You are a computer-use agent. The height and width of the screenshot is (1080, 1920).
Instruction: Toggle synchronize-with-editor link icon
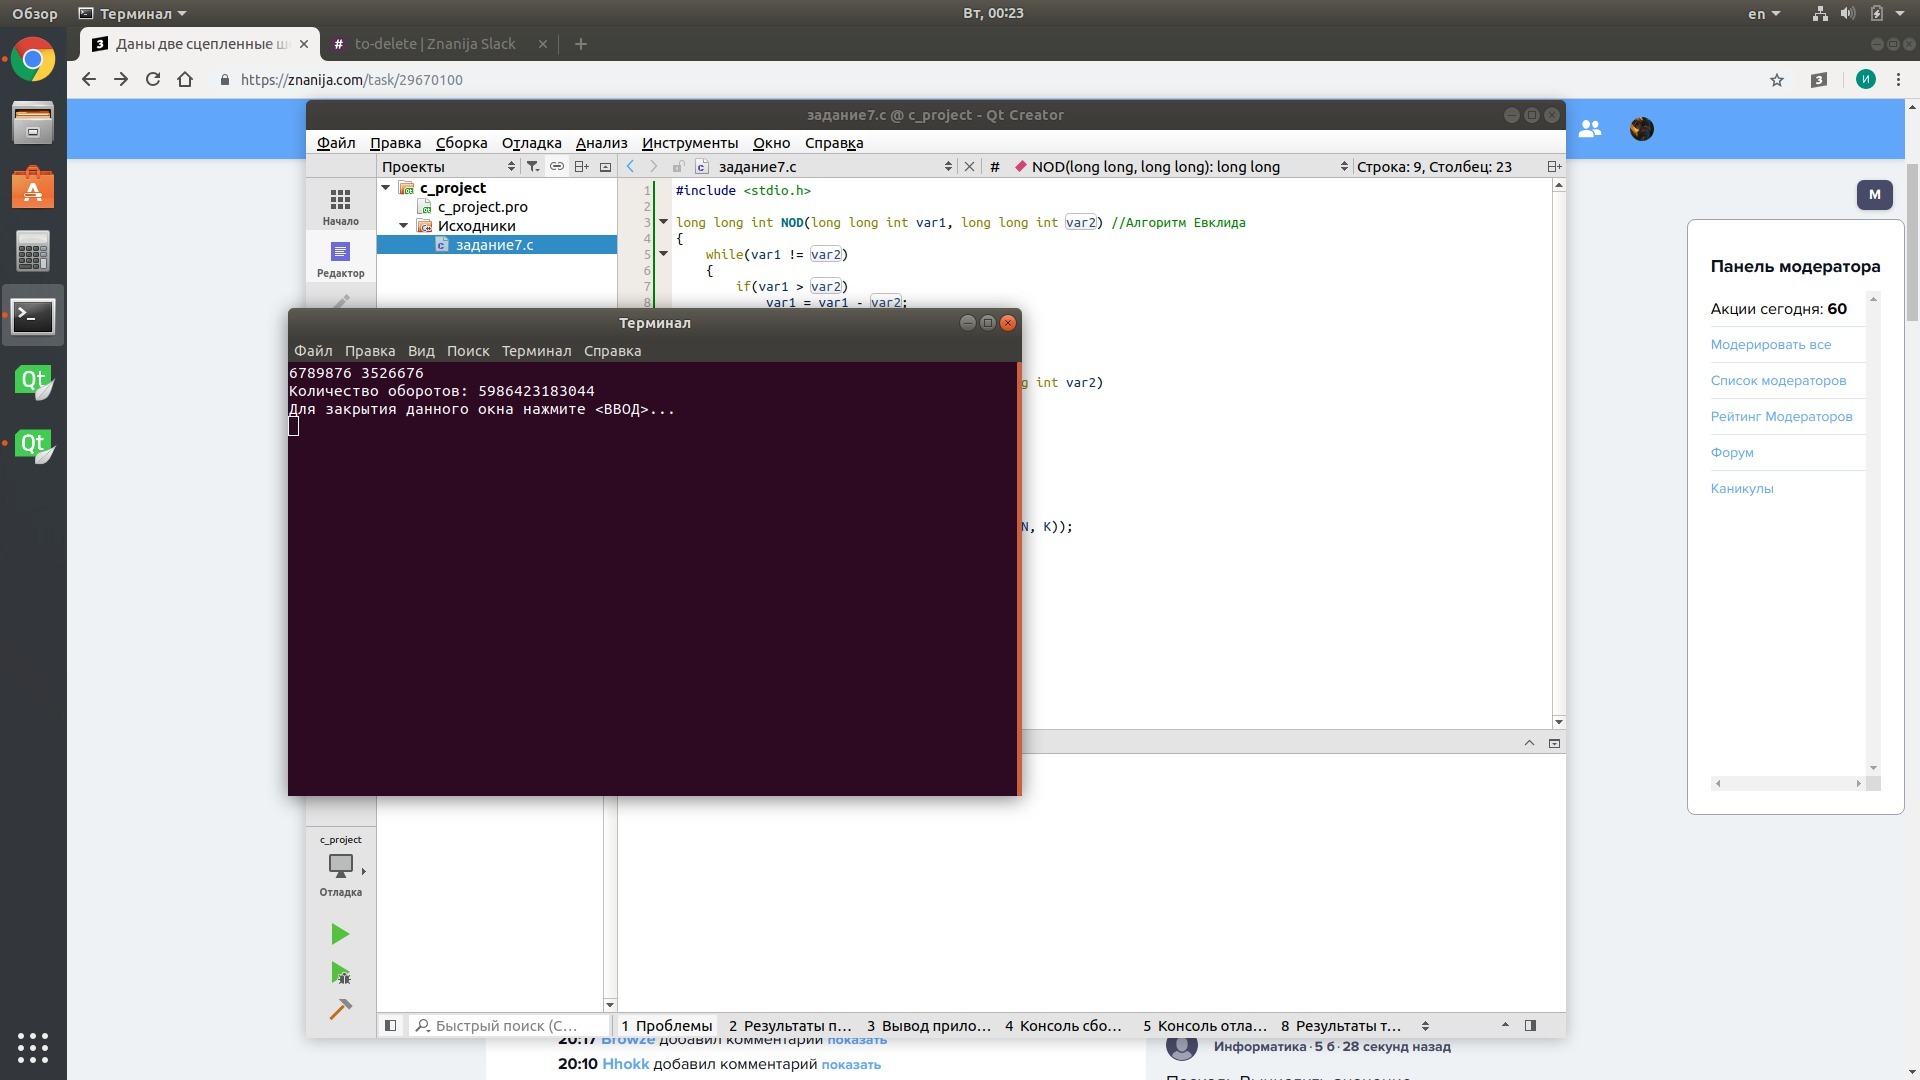coord(557,167)
